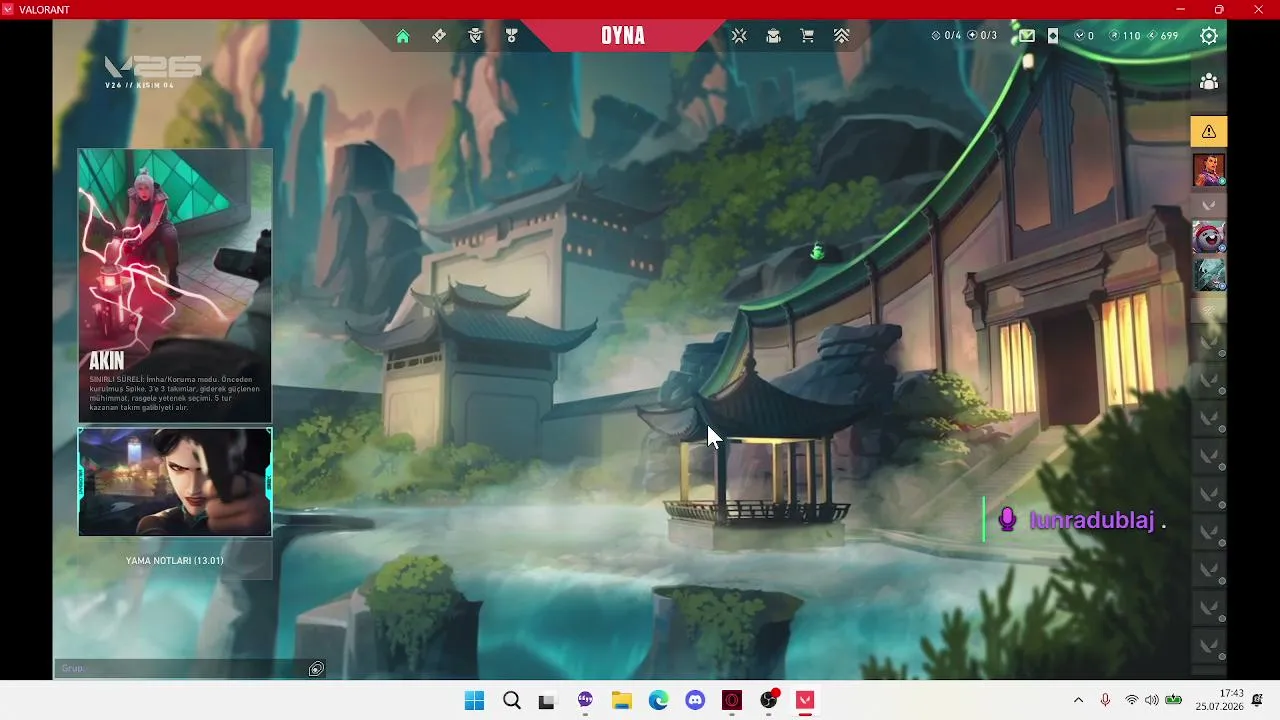The width and height of the screenshot is (1280, 720).
Task: Open the white card icon beside mail
Action: click(x=1053, y=36)
